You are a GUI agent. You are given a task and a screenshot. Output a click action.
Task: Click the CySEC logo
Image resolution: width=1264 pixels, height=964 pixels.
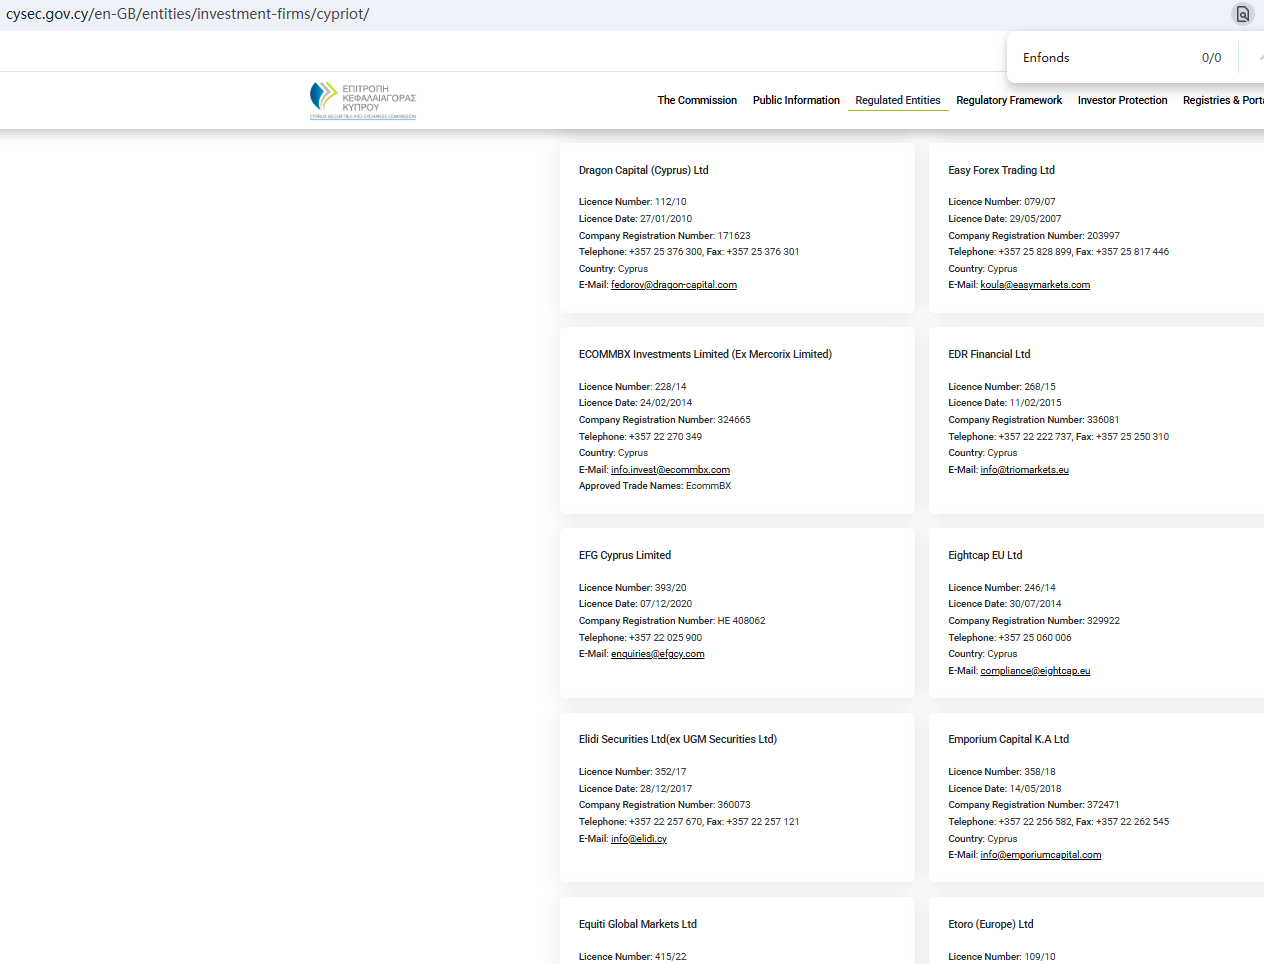[362, 100]
